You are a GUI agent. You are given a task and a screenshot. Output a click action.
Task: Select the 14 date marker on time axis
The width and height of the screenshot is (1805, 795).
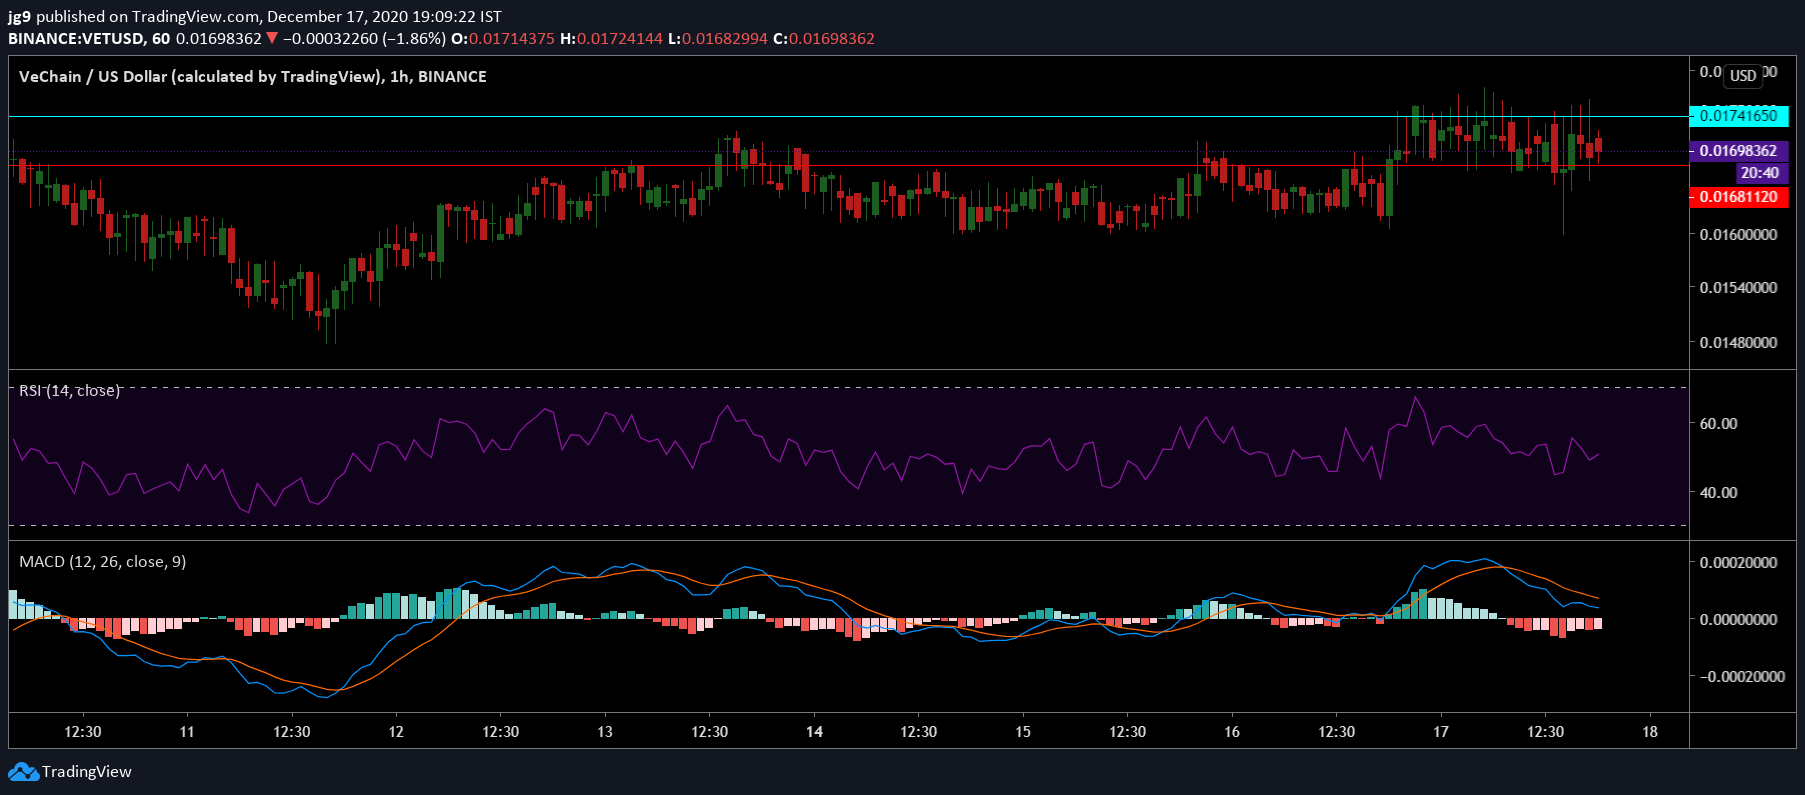click(814, 732)
